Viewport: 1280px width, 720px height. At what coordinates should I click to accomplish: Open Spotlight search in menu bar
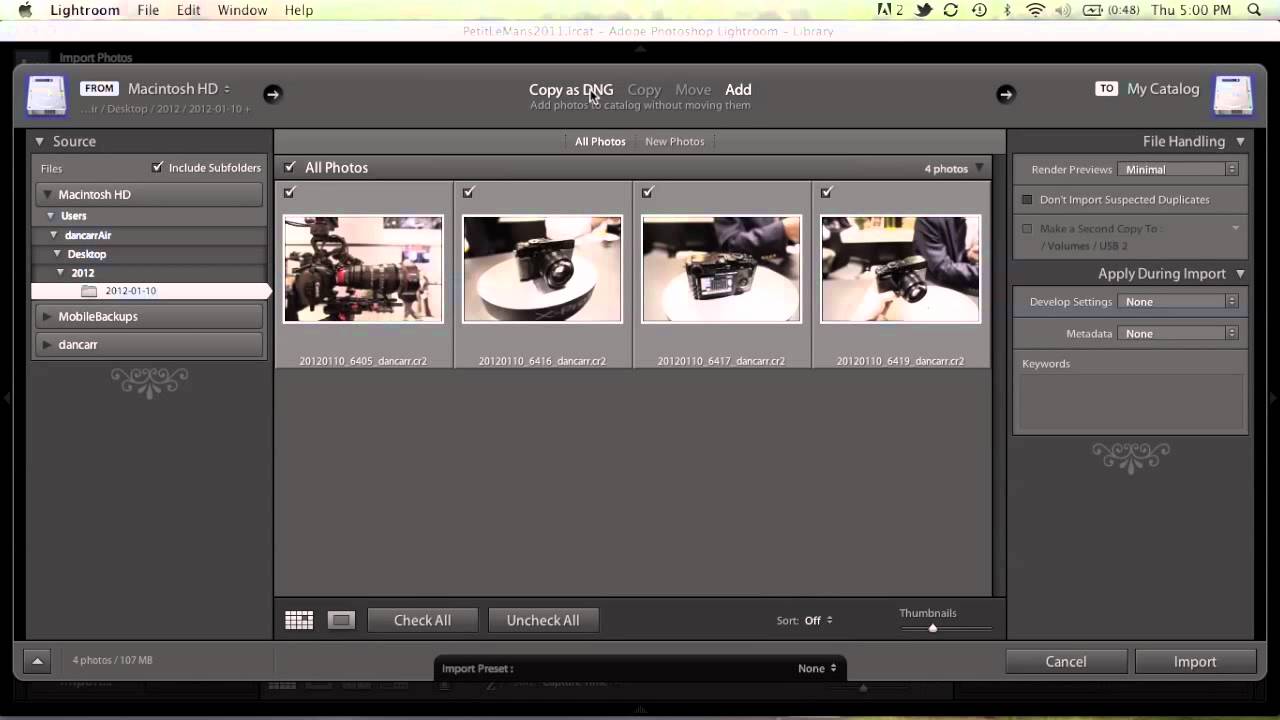pyautogui.click(x=1255, y=10)
